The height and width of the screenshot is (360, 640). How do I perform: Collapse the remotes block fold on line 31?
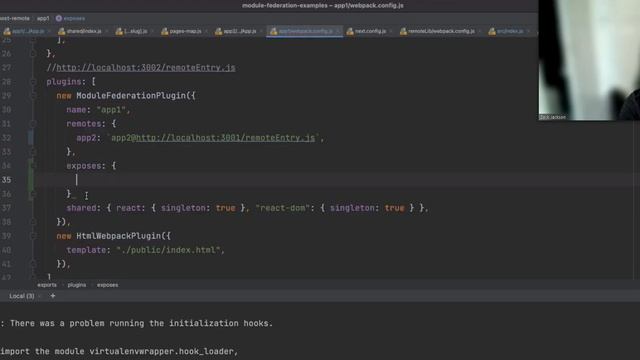(x=33, y=124)
